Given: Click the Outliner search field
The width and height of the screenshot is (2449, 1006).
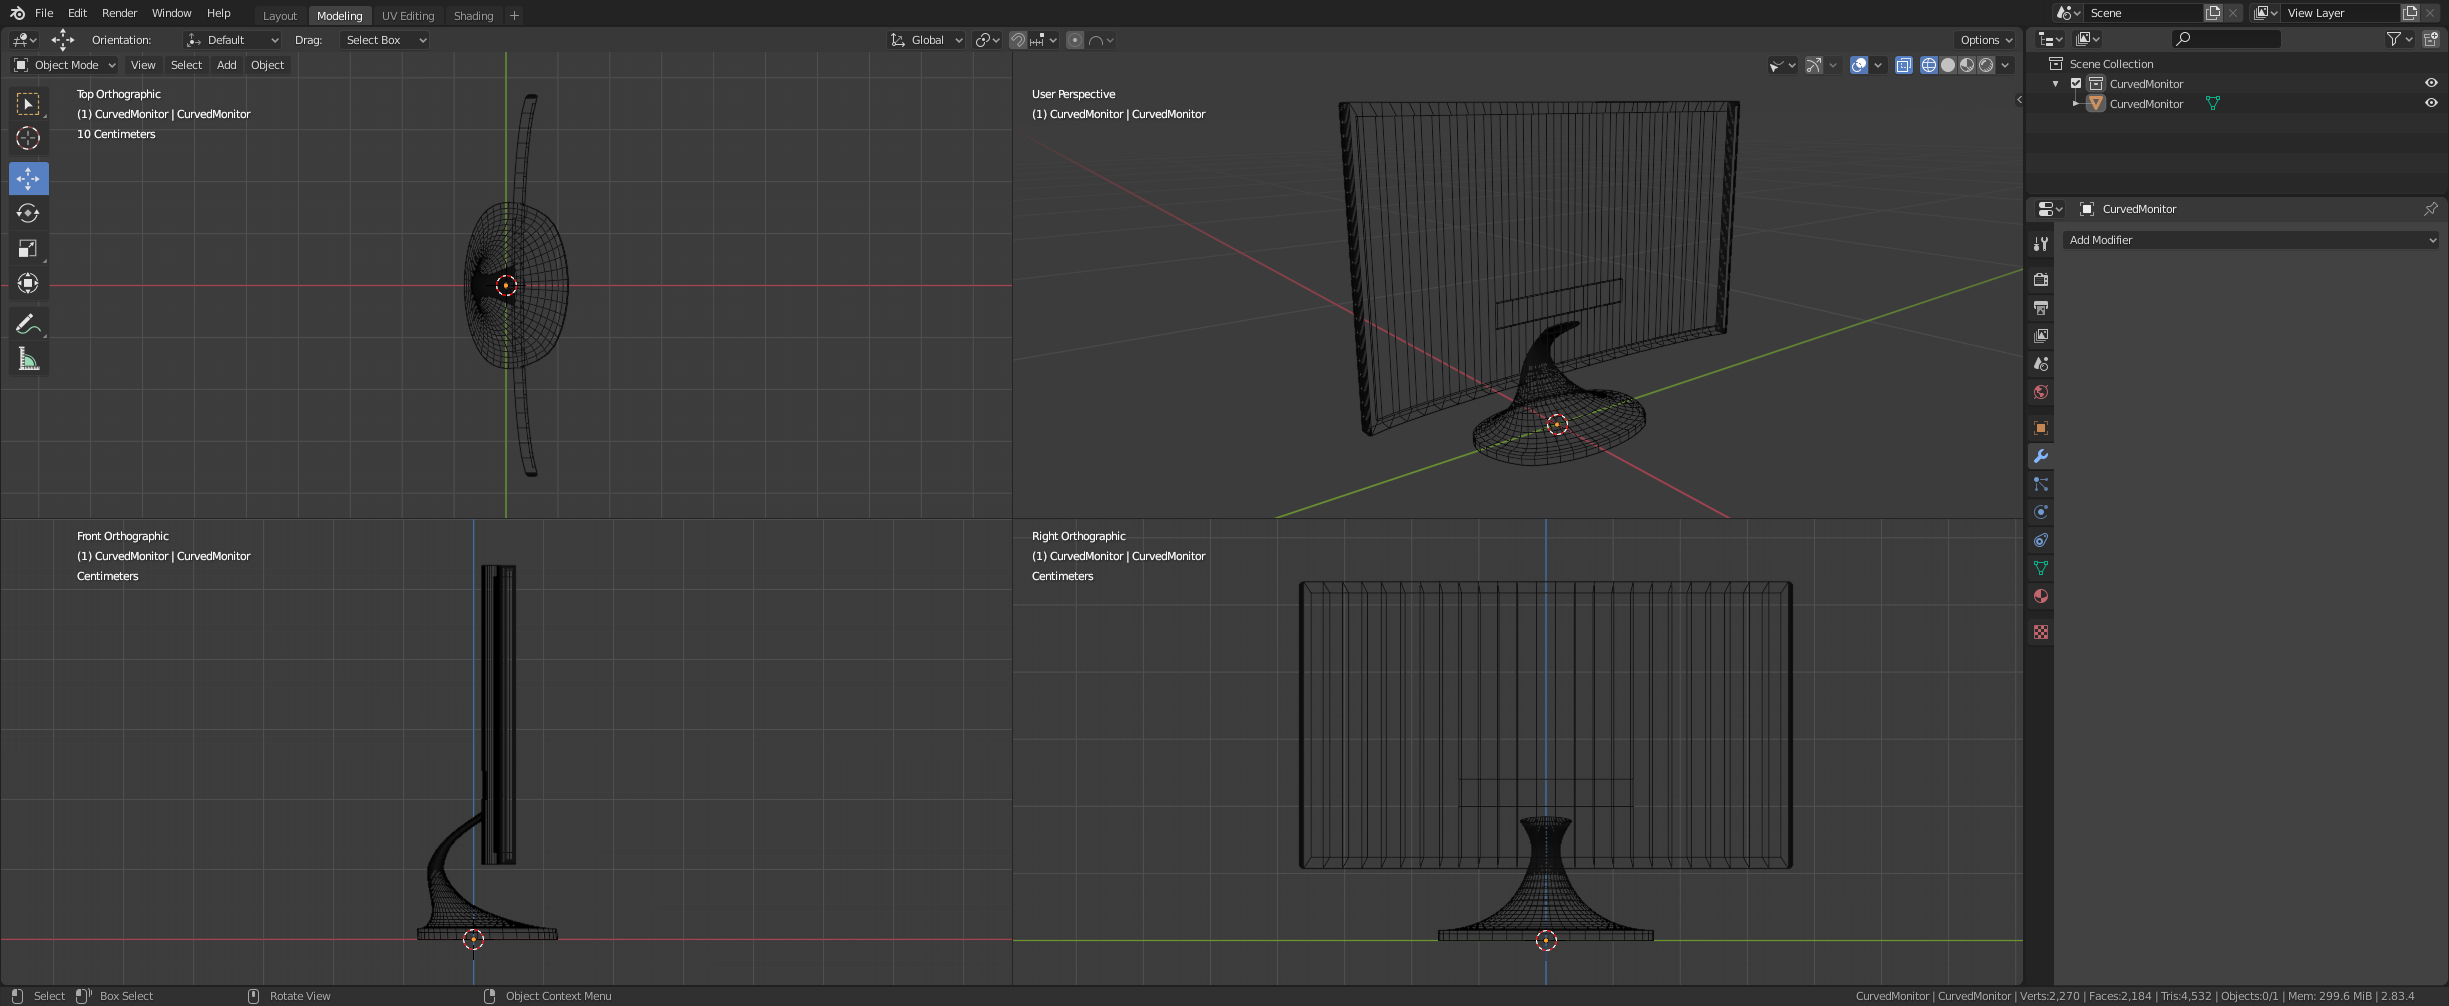Looking at the screenshot, I should pos(2228,39).
